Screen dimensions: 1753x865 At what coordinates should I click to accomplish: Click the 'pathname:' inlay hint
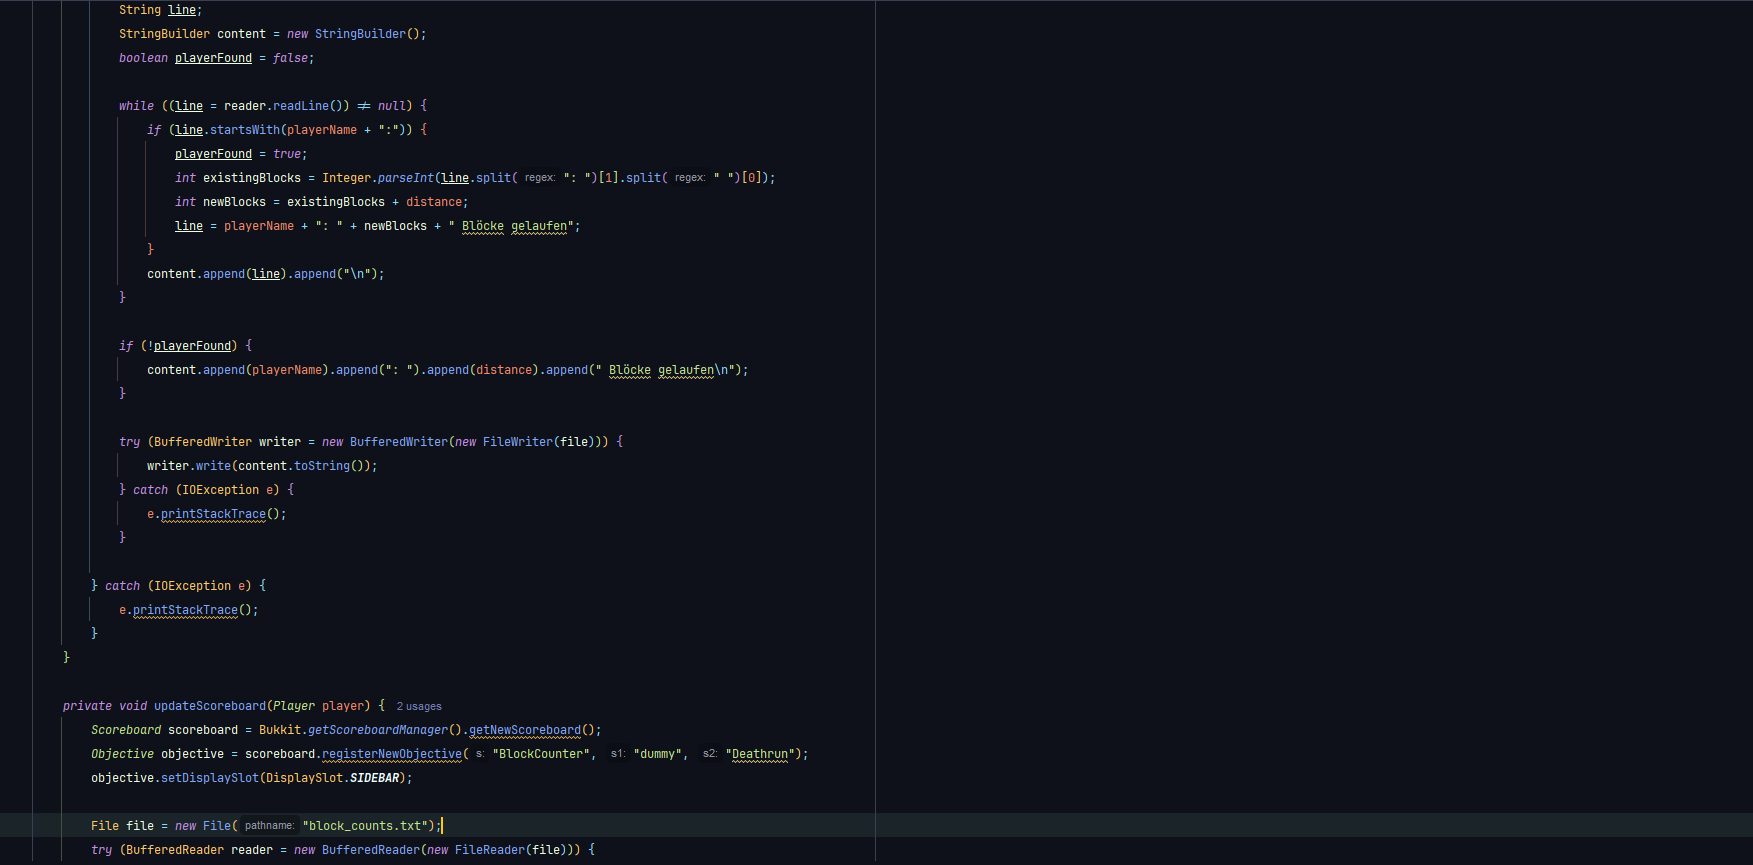point(269,826)
